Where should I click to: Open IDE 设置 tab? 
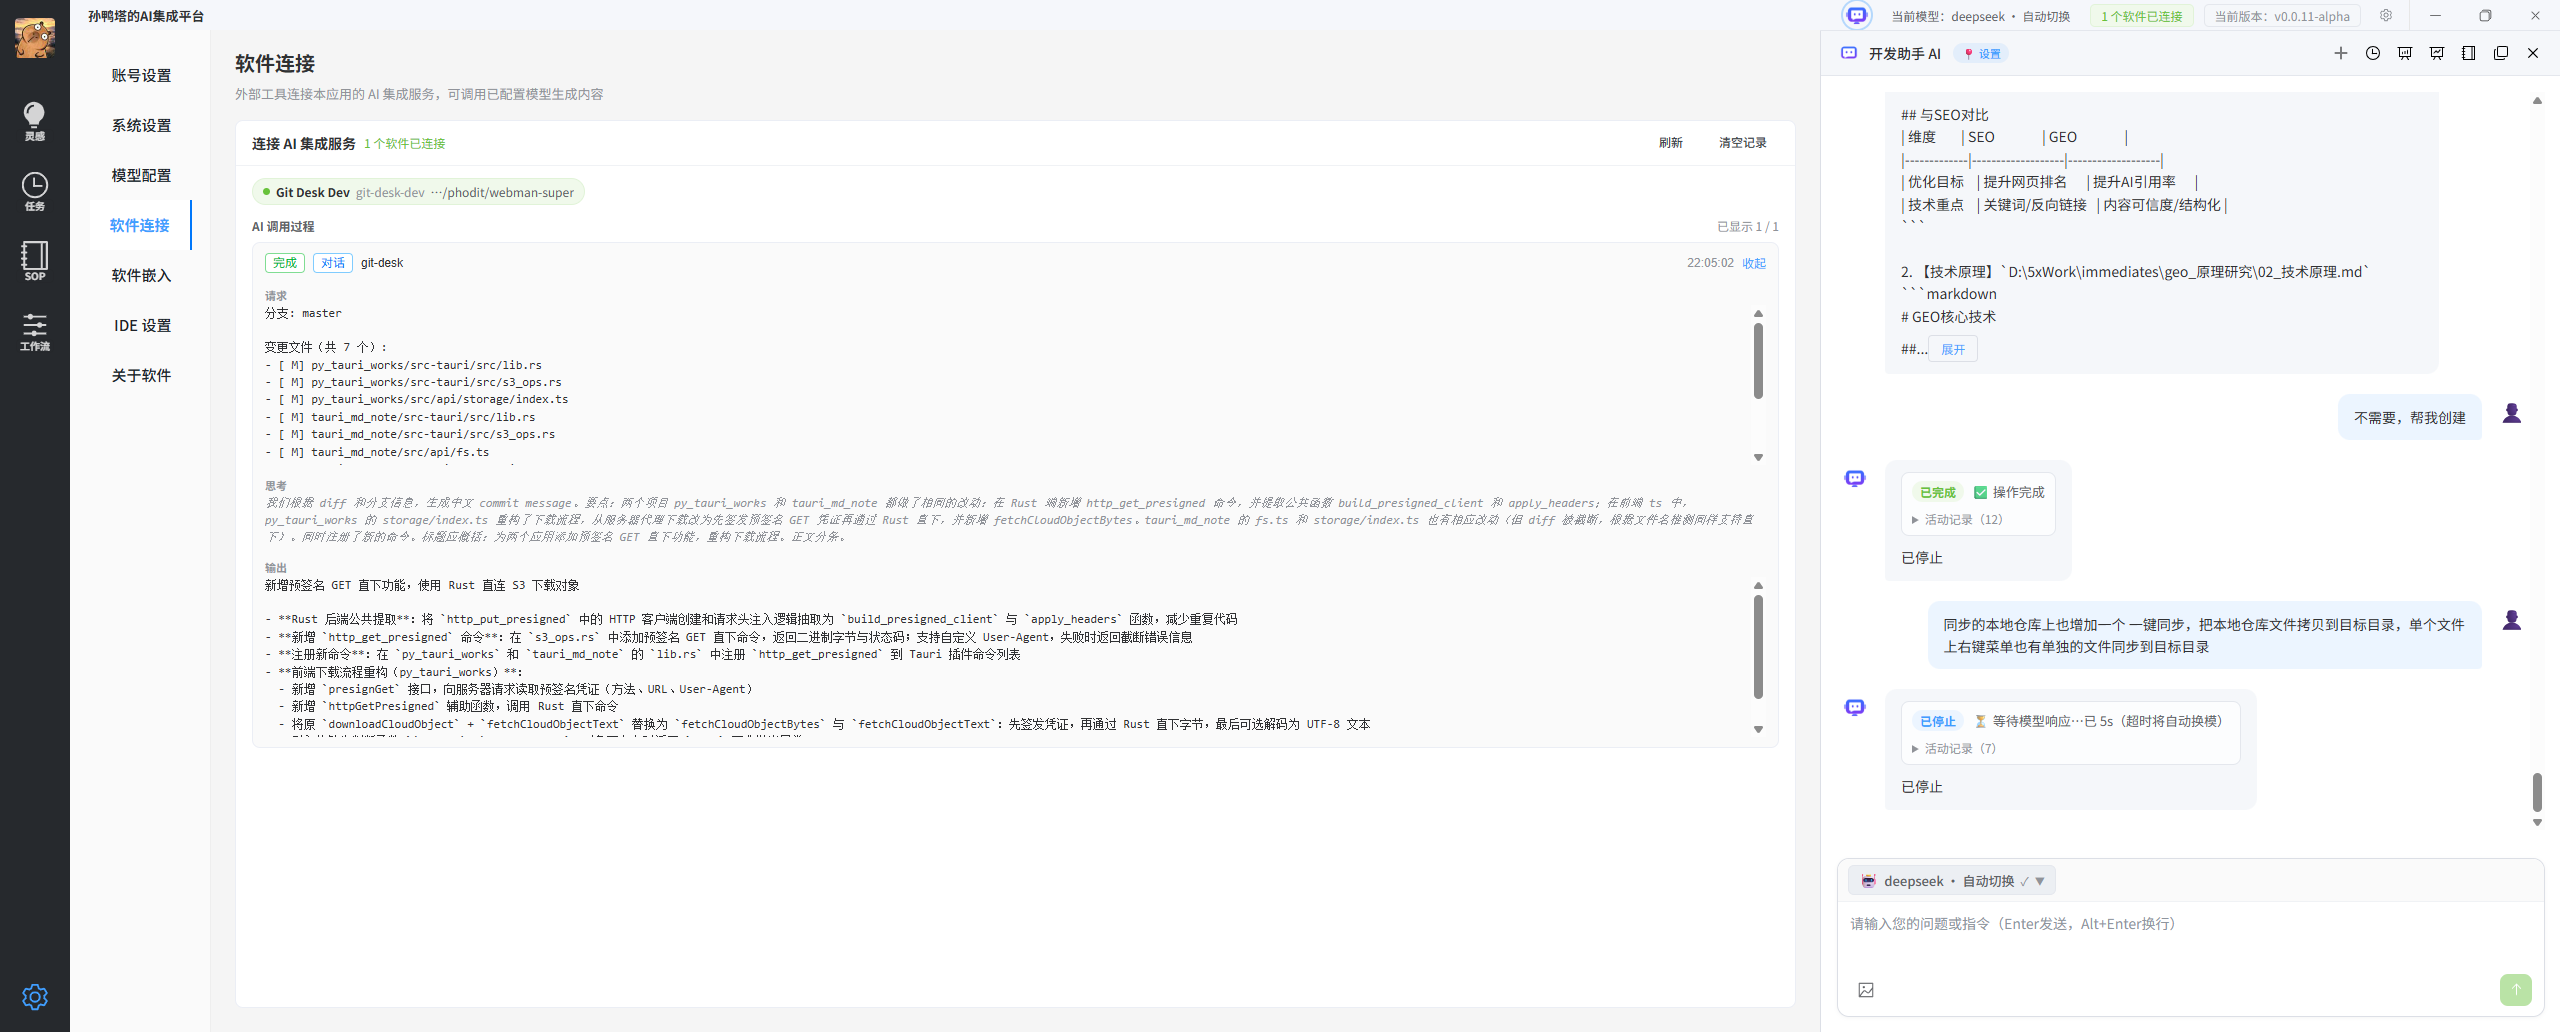tap(141, 326)
